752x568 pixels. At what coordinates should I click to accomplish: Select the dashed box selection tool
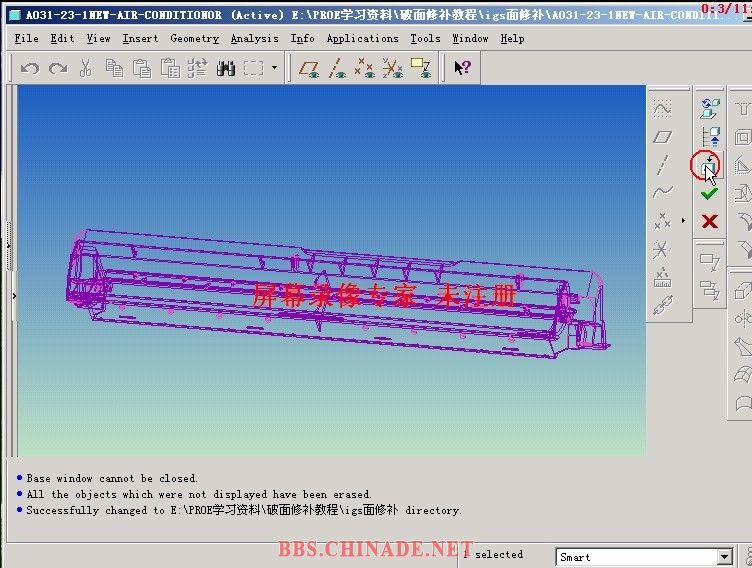pos(254,69)
